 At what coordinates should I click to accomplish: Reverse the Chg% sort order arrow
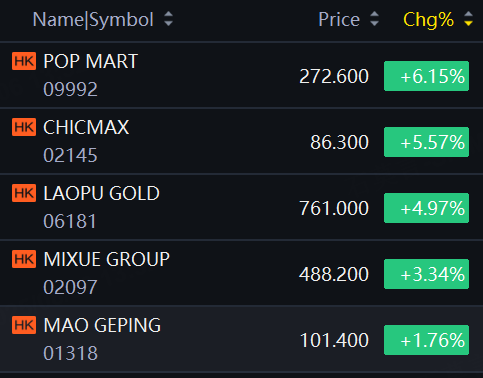coord(468,19)
